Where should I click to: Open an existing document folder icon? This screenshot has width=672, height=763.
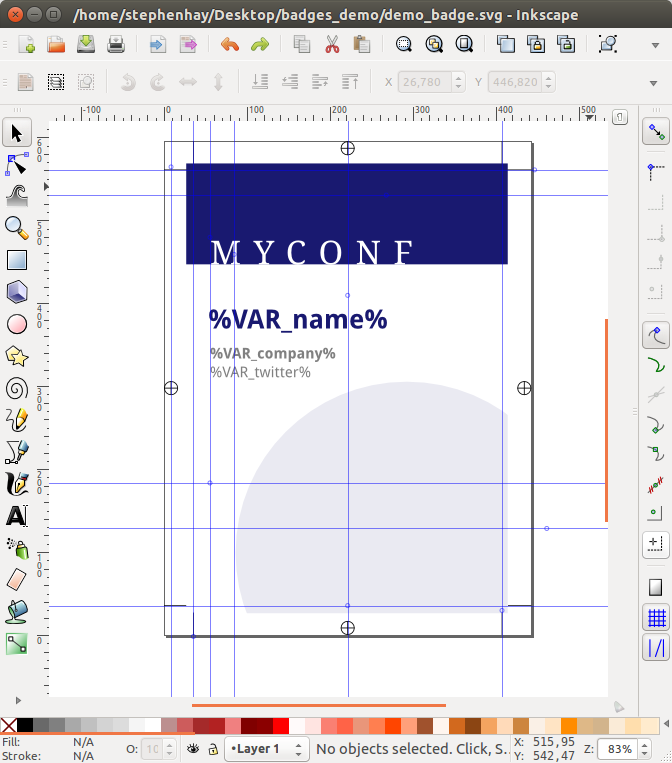tap(56, 44)
